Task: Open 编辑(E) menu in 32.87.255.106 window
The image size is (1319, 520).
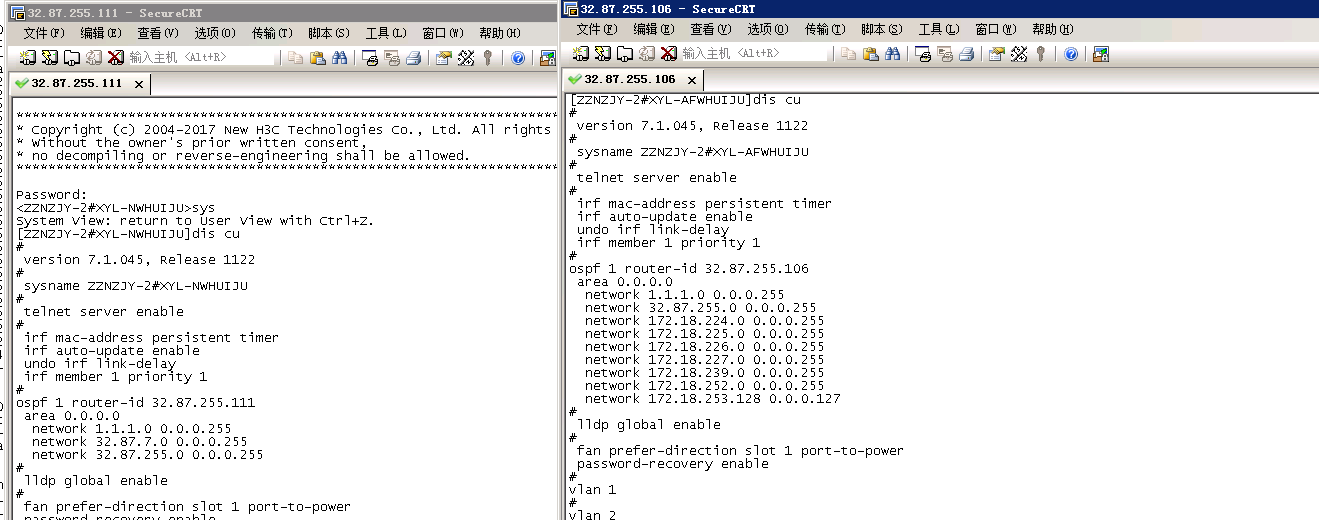Action: [654, 30]
